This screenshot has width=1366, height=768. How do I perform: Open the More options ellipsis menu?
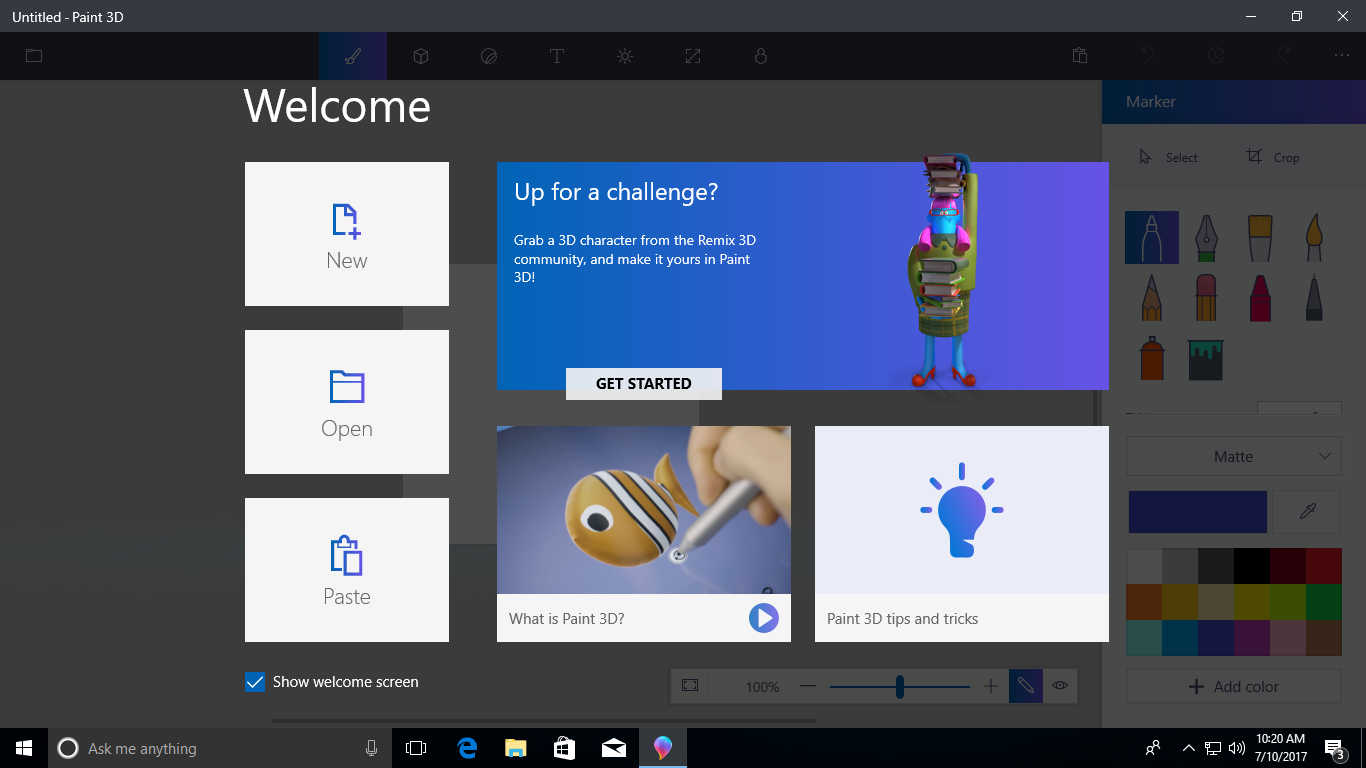(1342, 56)
